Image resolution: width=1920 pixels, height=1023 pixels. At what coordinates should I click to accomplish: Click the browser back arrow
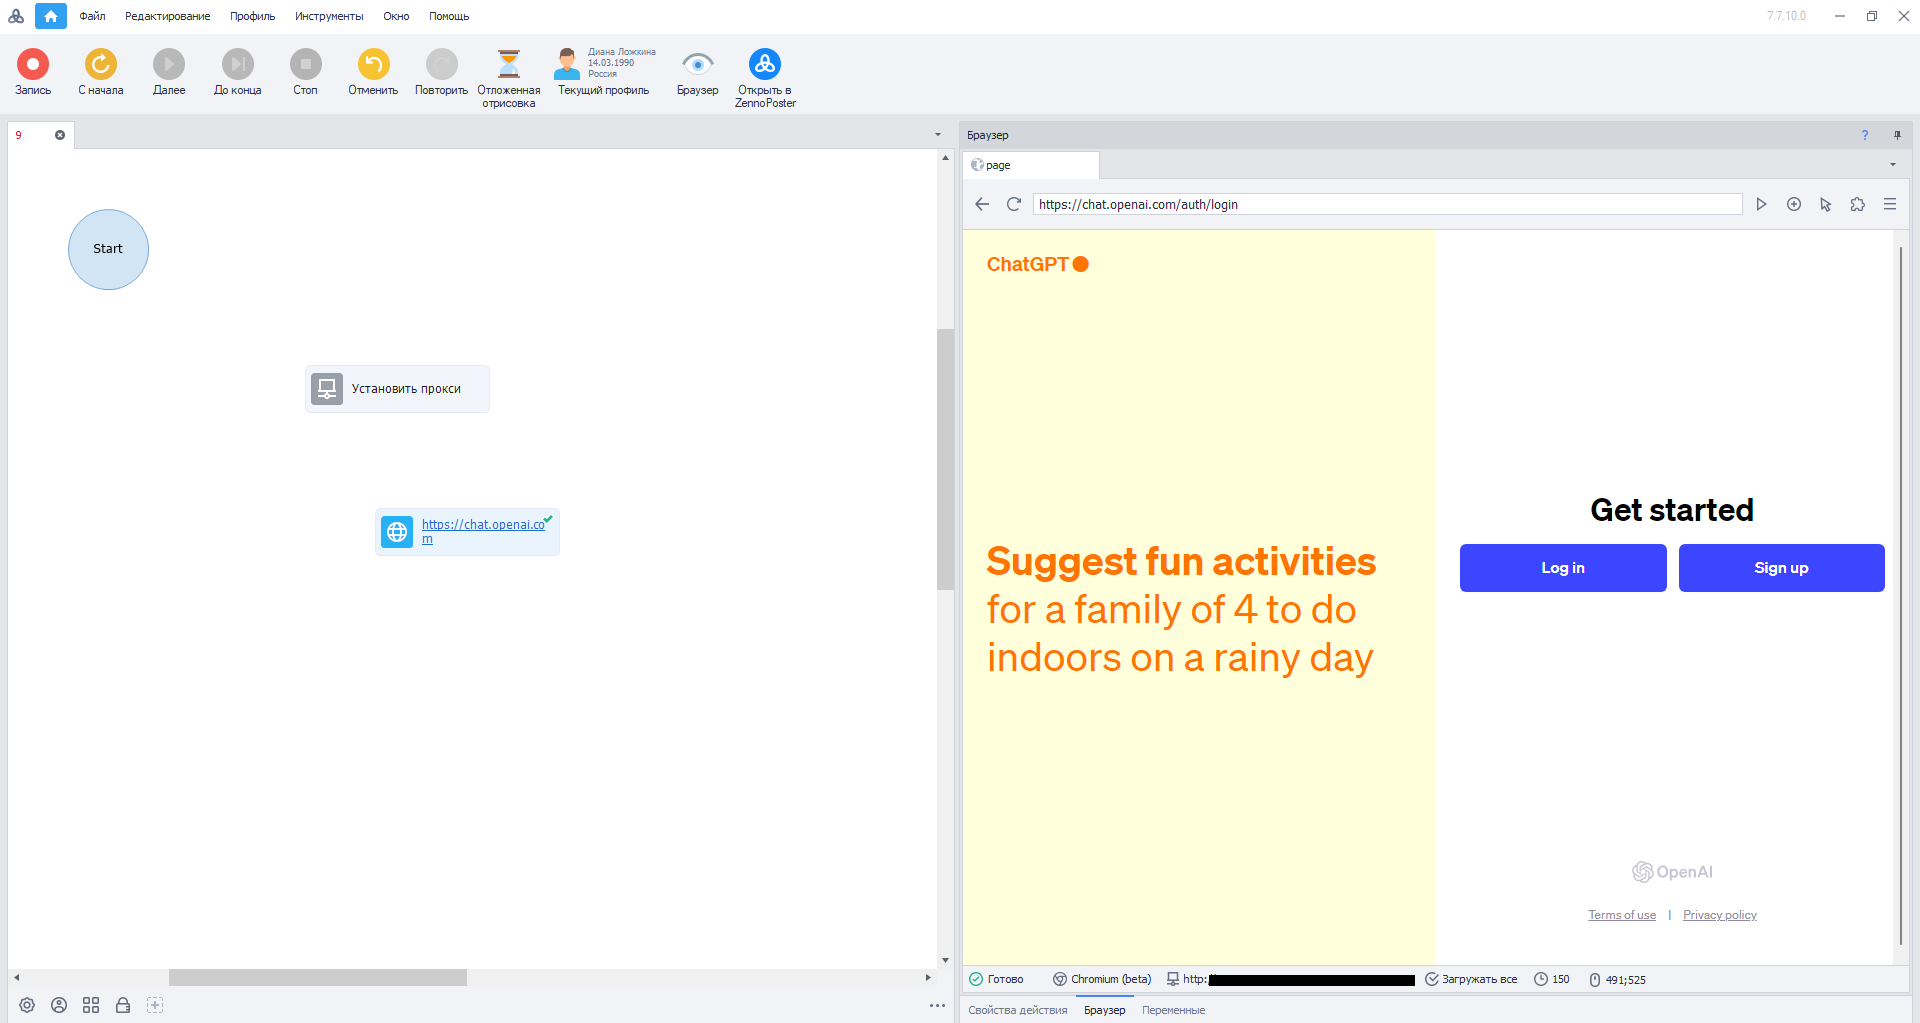click(x=982, y=204)
